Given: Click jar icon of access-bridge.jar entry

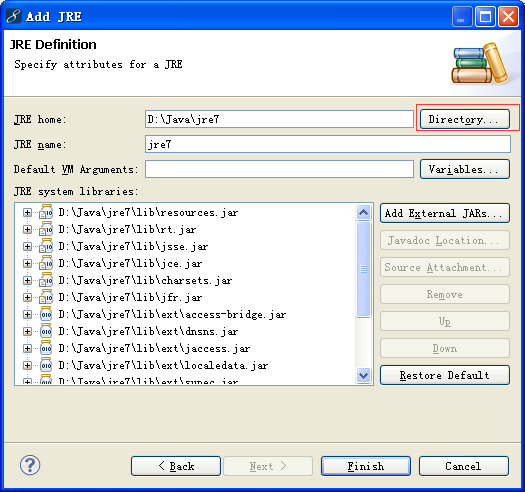Looking at the screenshot, I should (46, 314).
